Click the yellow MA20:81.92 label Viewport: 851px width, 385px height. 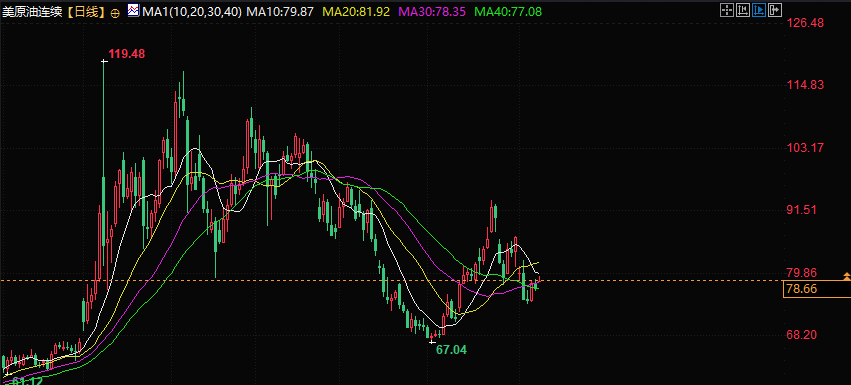coord(356,11)
